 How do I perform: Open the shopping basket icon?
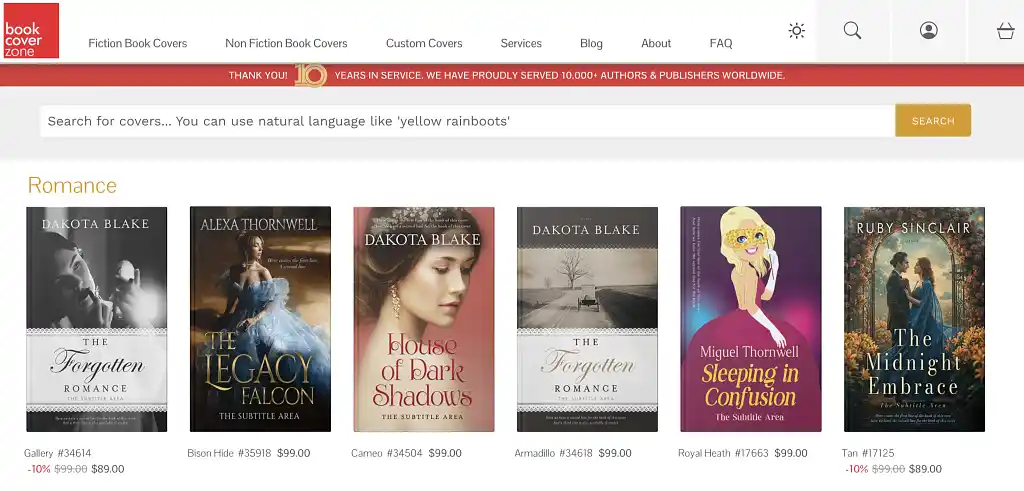pyautogui.click(x=1005, y=31)
